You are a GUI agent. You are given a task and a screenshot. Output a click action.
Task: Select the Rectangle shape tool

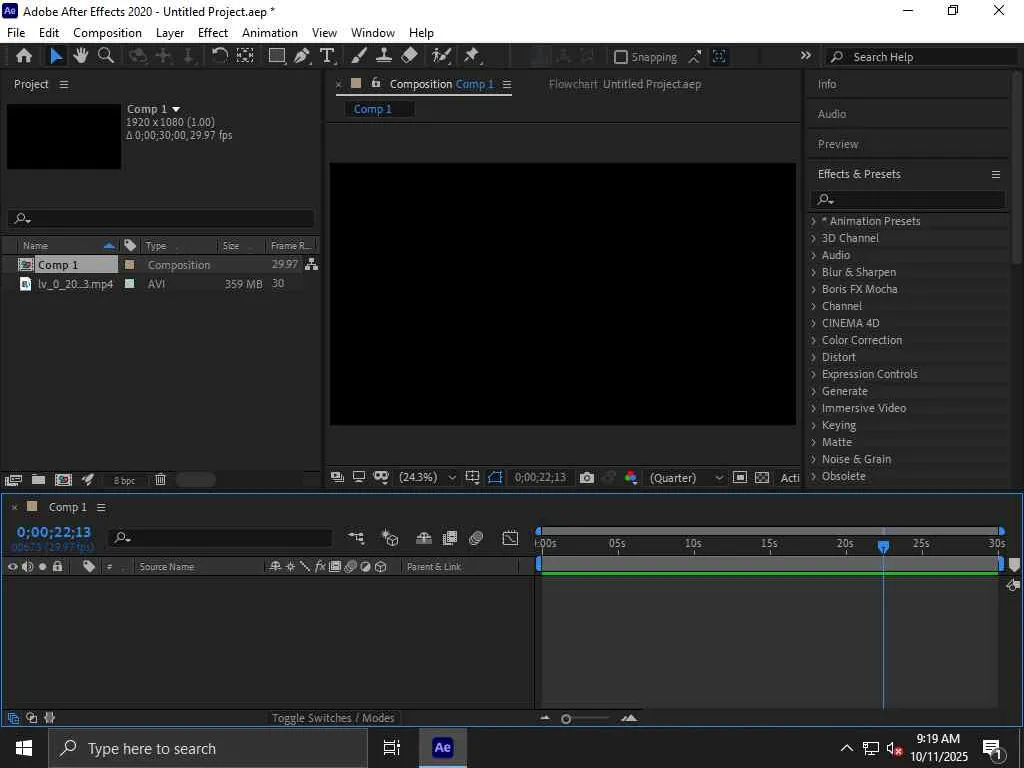pyautogui.click(x=277, y=56)
